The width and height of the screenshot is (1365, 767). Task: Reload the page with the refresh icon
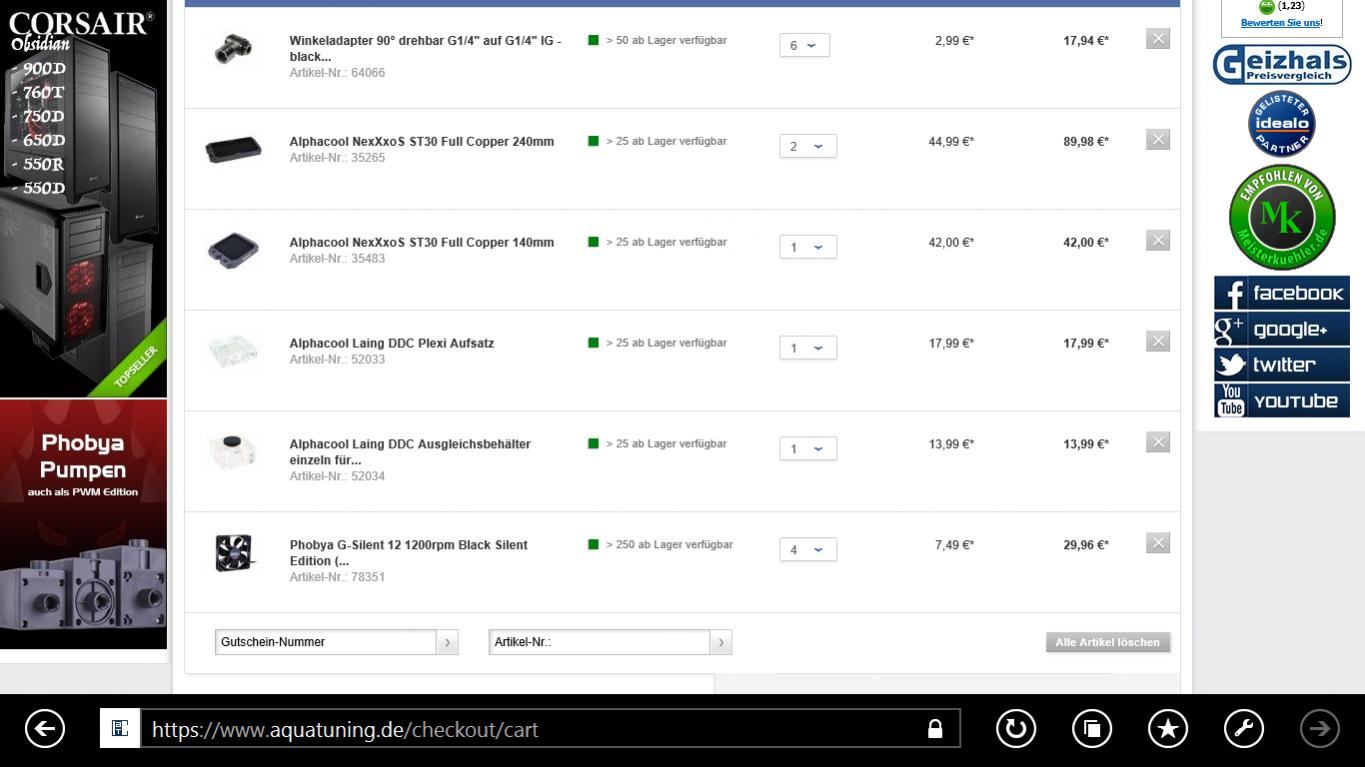pyautogui.click(x=1015, y=729)
